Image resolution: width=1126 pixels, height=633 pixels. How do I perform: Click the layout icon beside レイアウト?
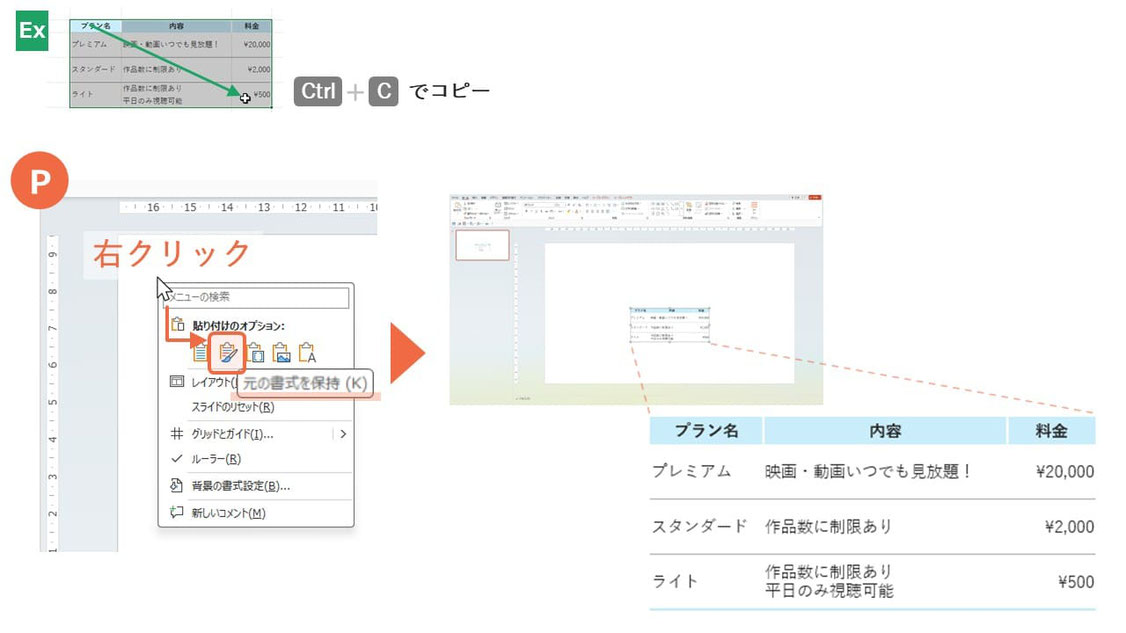[x=176, y=382]
